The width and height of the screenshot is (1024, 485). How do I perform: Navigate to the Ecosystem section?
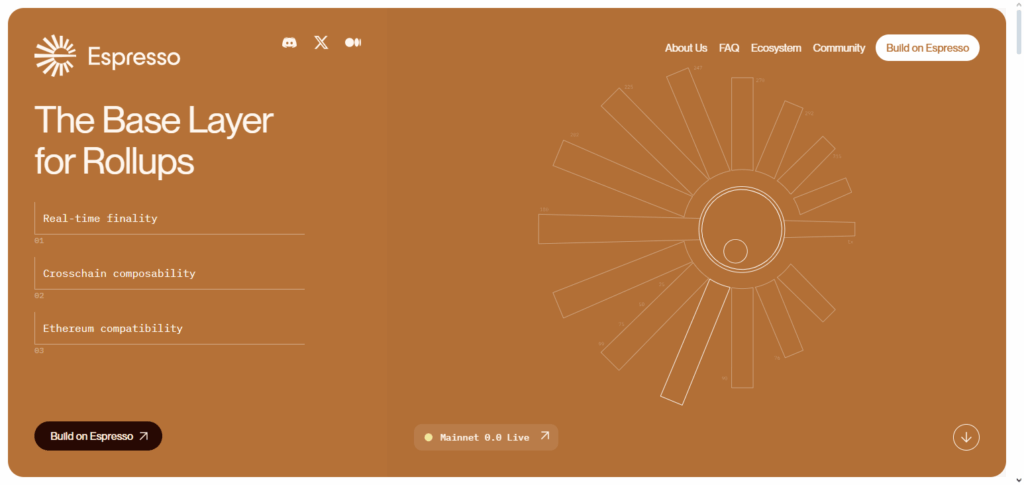click(776, 48)
